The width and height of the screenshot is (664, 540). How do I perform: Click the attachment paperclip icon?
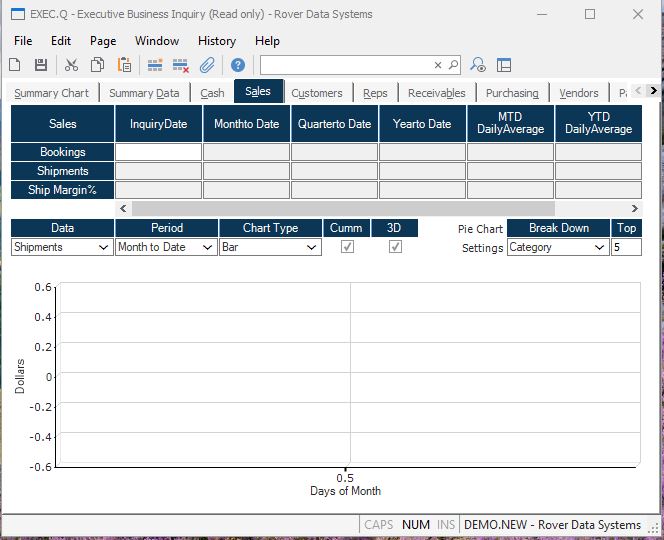207,65
